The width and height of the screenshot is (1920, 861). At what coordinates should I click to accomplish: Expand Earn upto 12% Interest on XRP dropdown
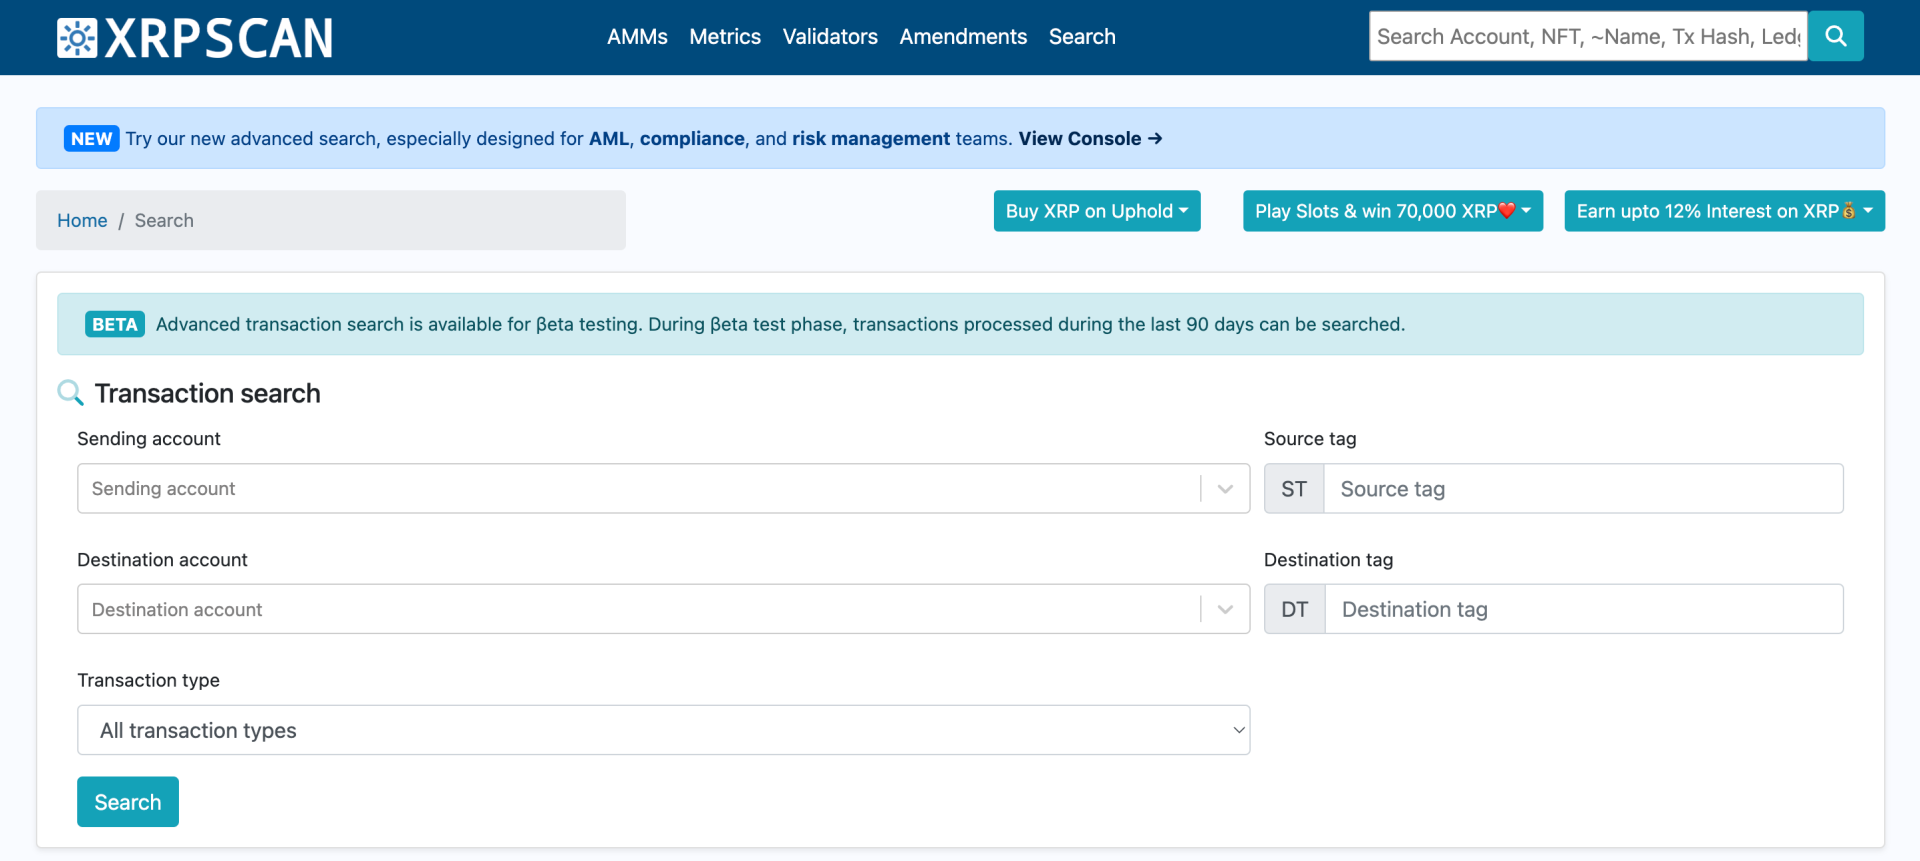pyautogui.click(x=1724, y=211)
